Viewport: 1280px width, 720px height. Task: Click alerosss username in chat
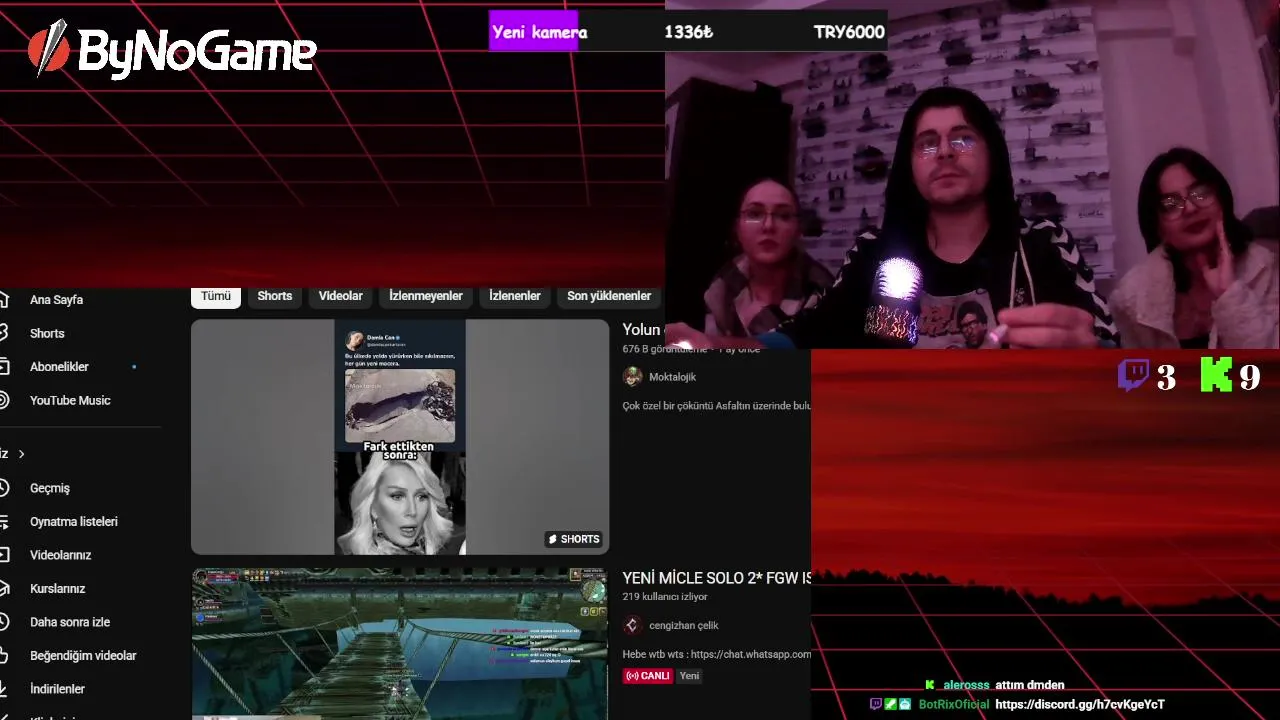[966, 685]
